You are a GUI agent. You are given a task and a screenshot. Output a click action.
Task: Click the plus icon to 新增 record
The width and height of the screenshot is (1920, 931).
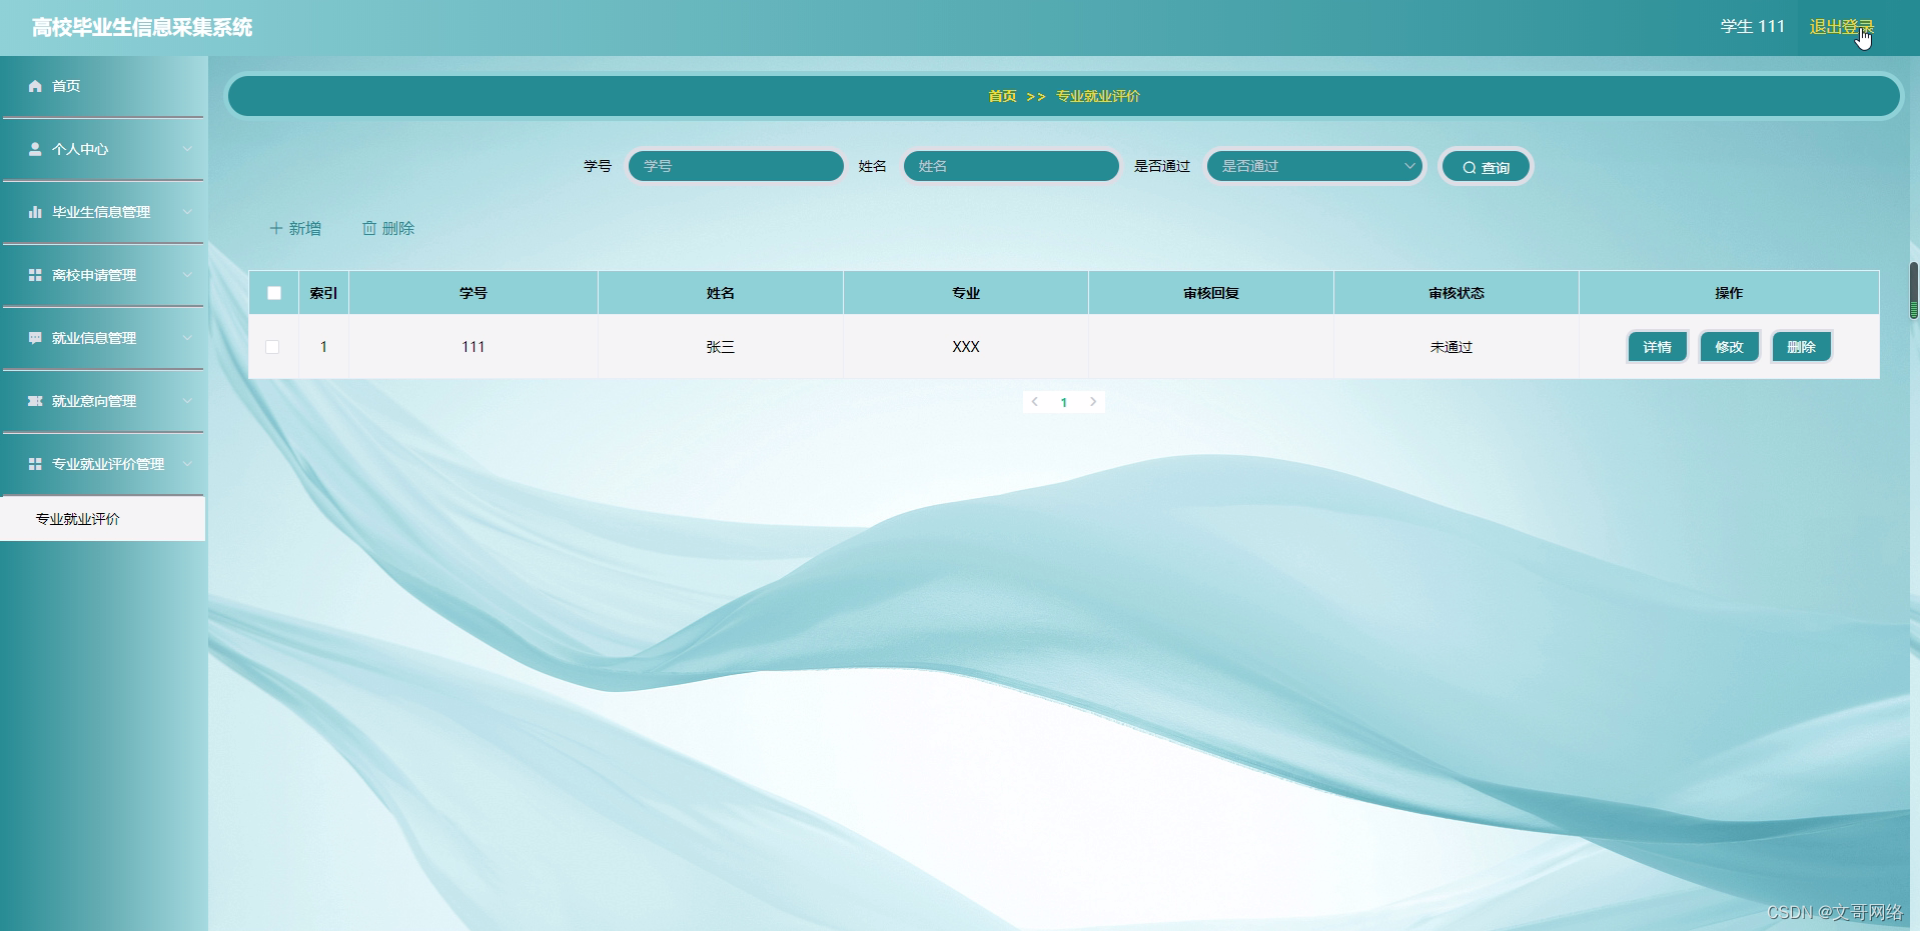click(276, 228)
